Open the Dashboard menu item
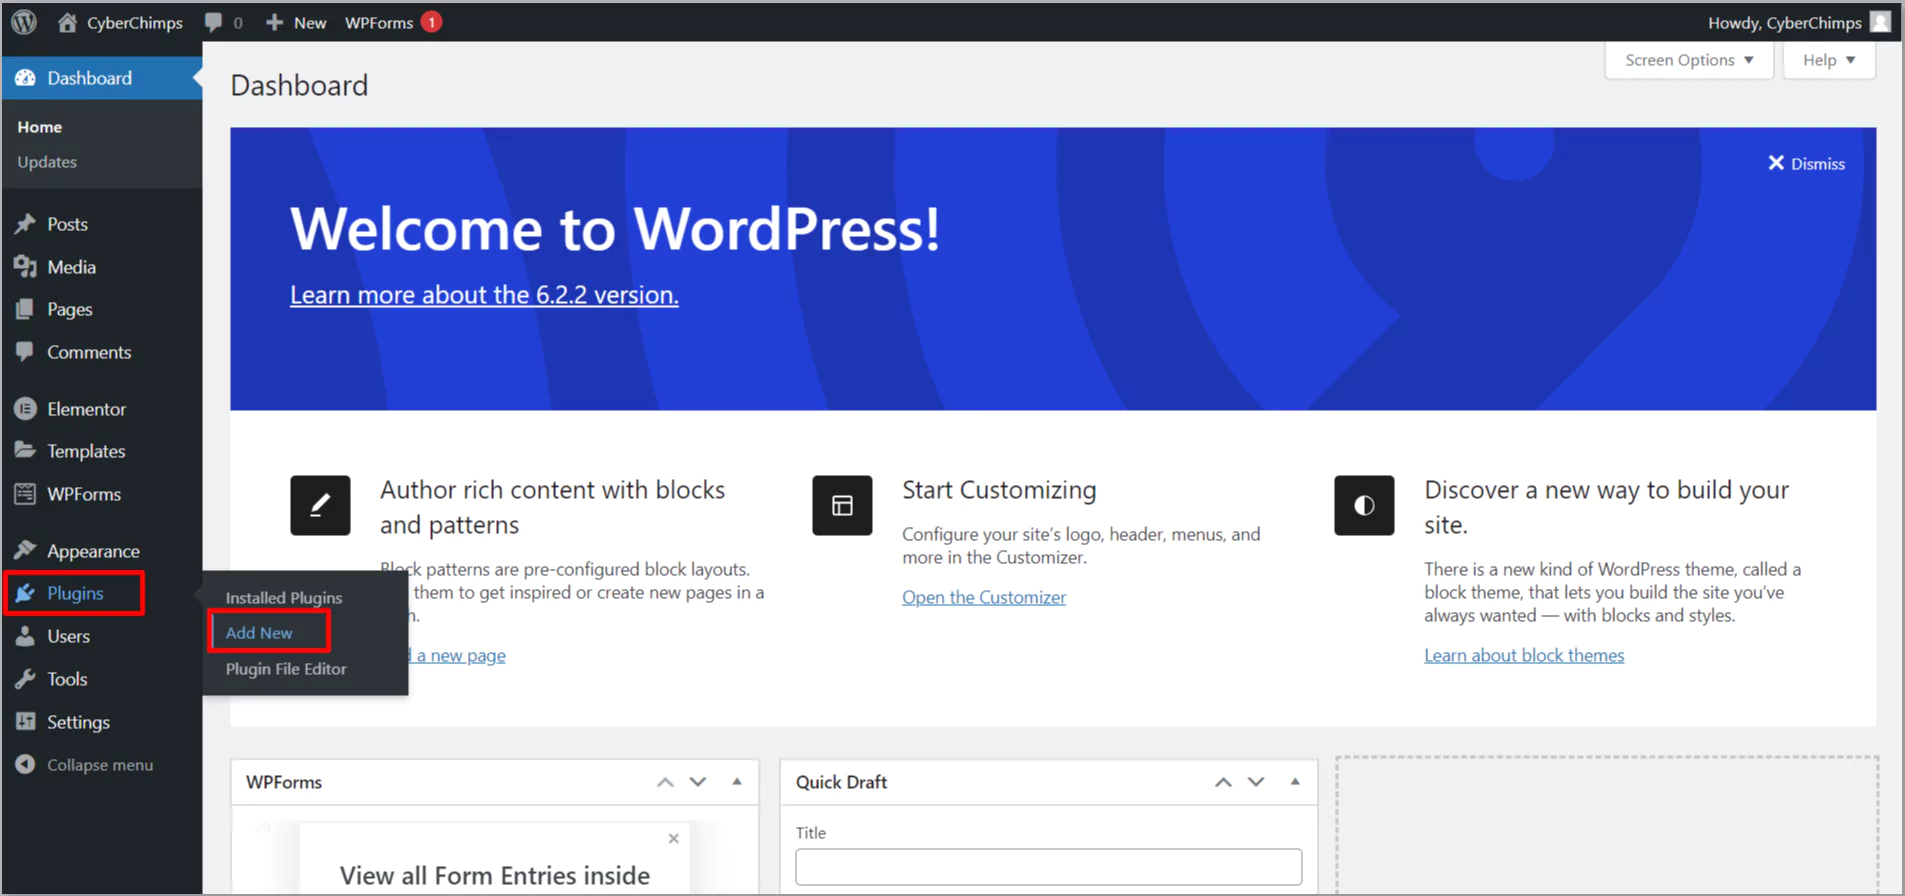Image resolution: width=1905 pixels, height=896 pixels. [101, 78]
